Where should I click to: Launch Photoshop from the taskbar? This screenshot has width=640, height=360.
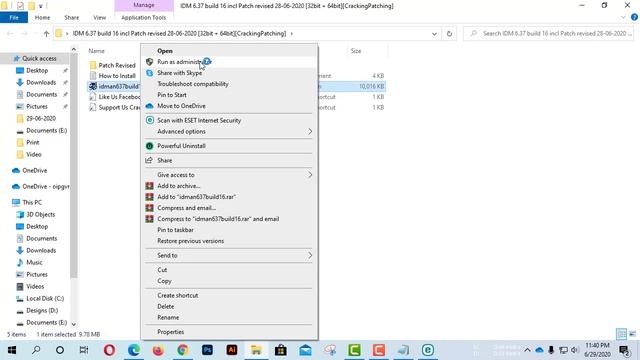click(207, 350)
